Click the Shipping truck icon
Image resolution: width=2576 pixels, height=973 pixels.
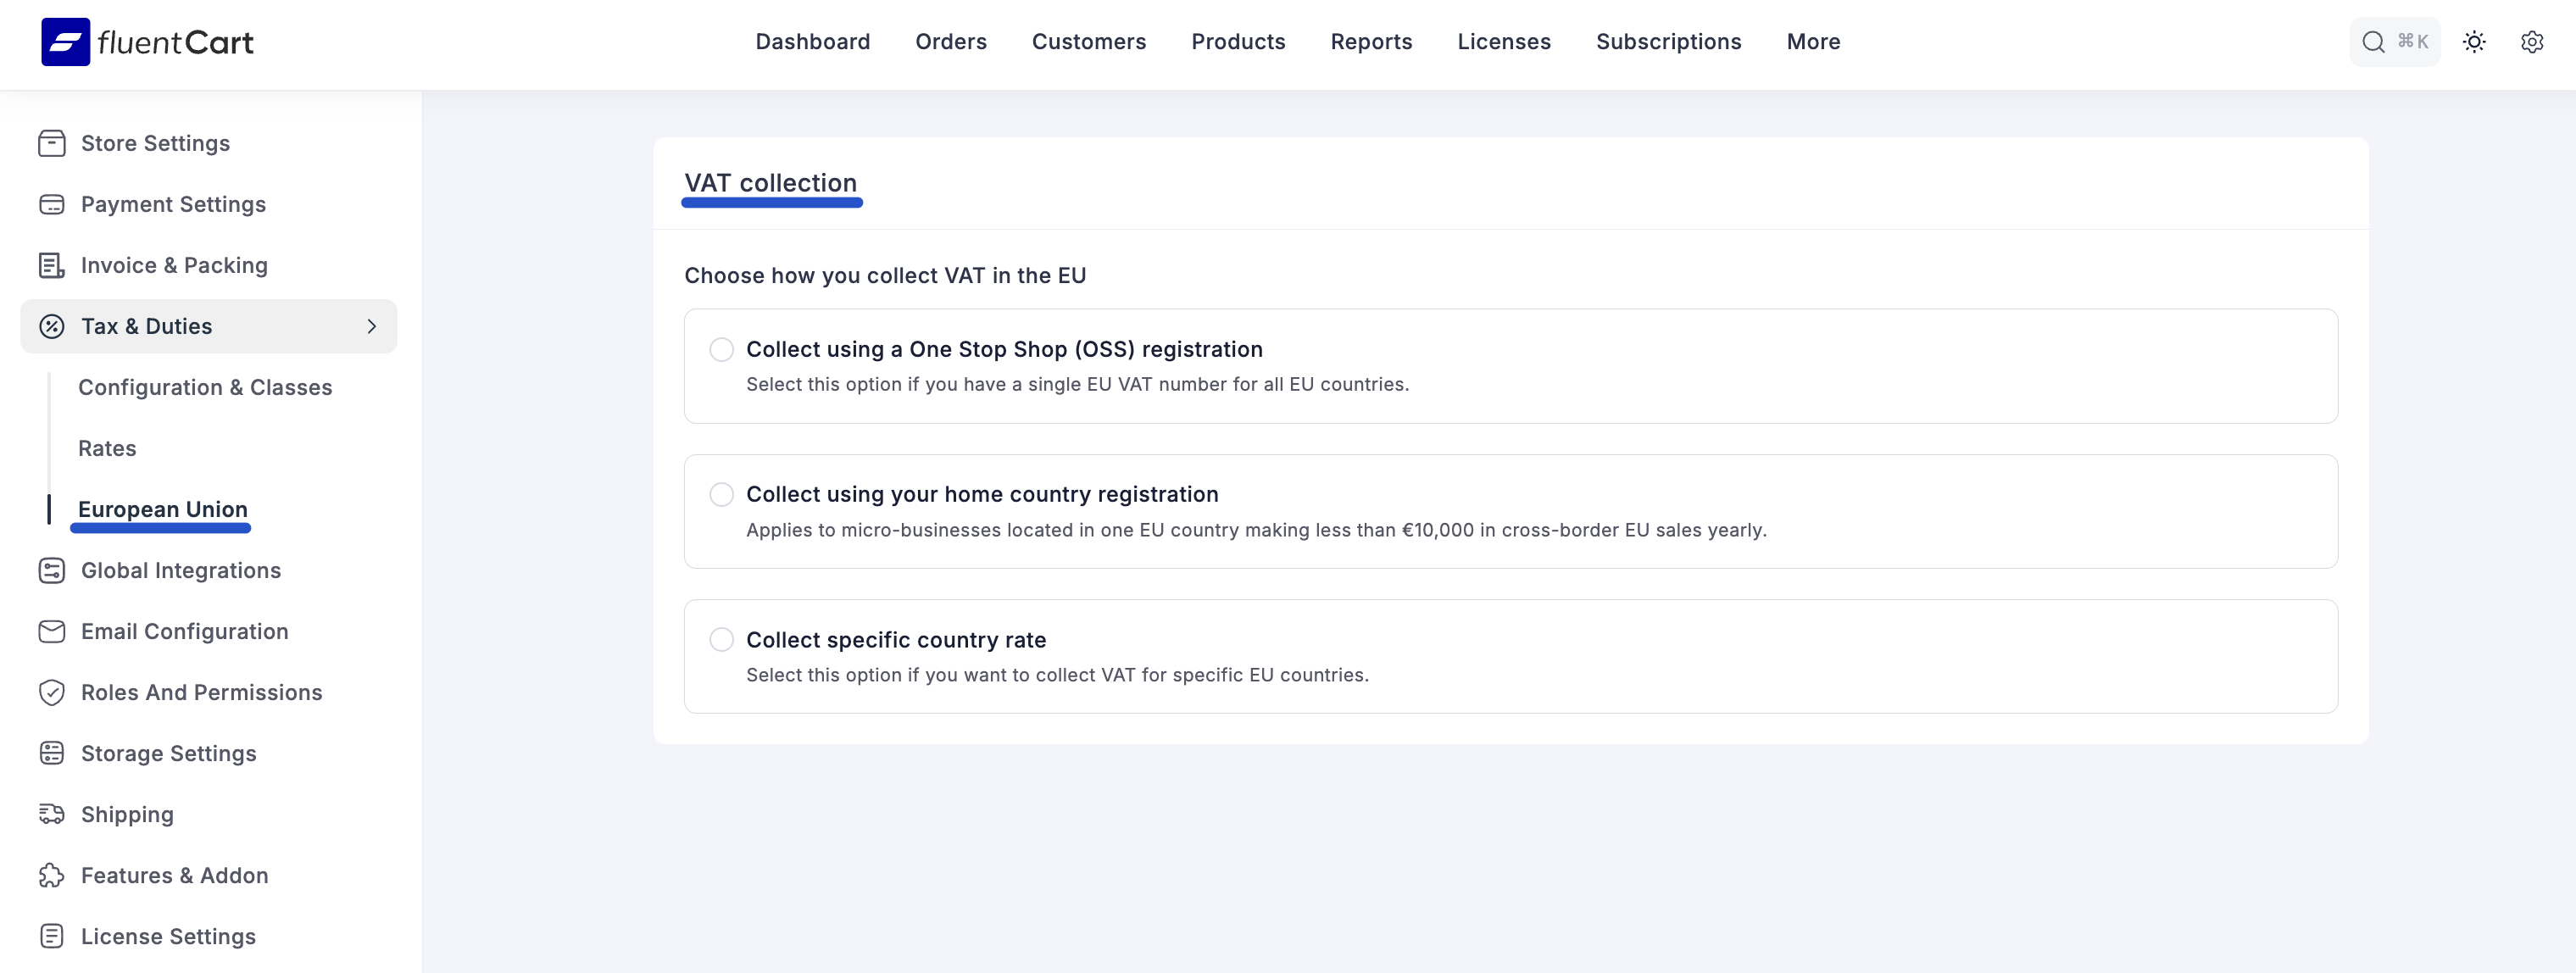point(52,814)
